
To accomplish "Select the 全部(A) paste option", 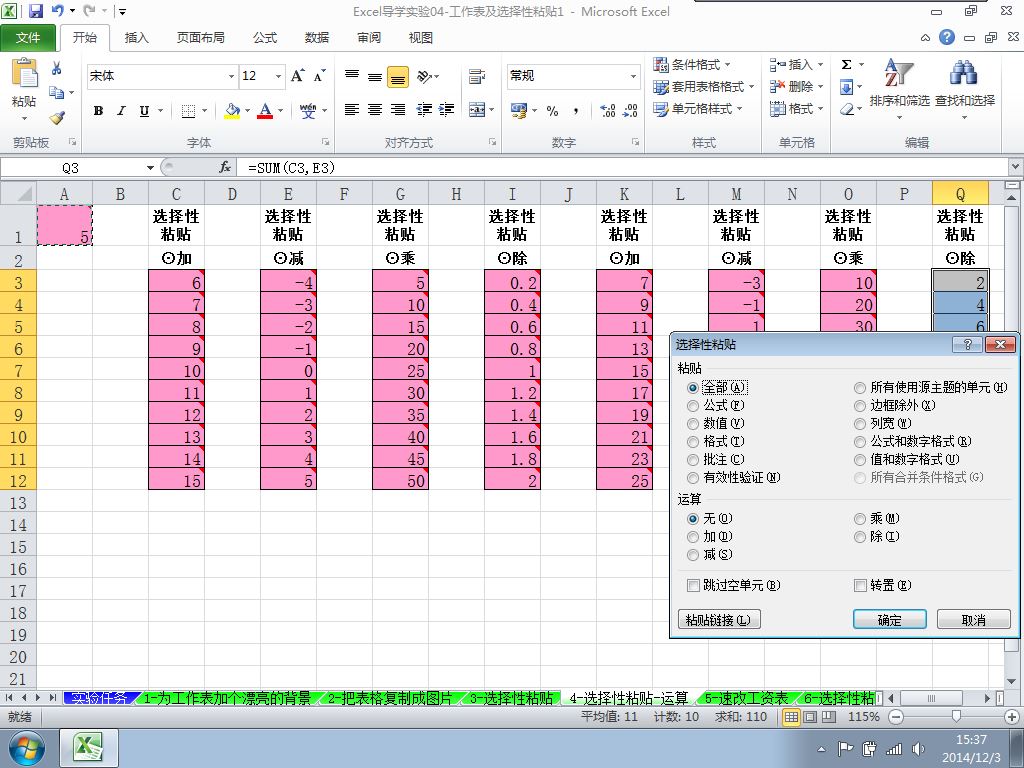I will [x=693, y=388].
